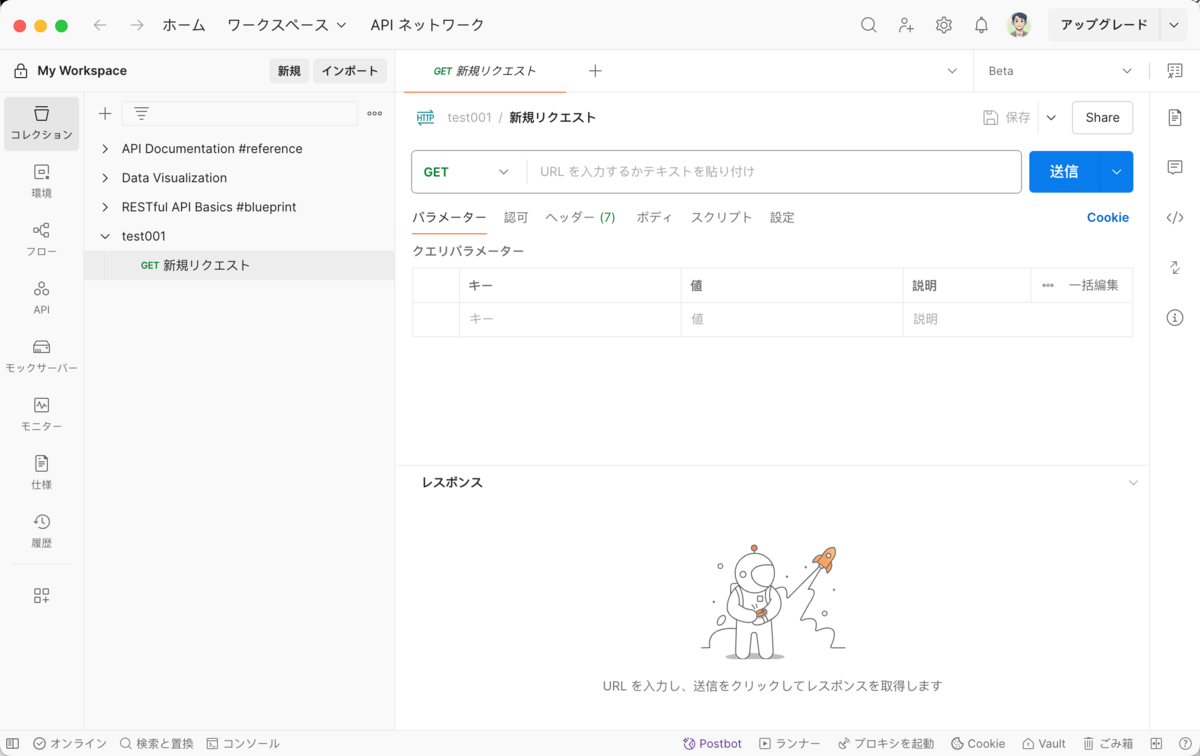This screenshot has width=1200, height=756.
Task: Open the code snippet icon in the right sidebar
Action: coord(1175,218)
